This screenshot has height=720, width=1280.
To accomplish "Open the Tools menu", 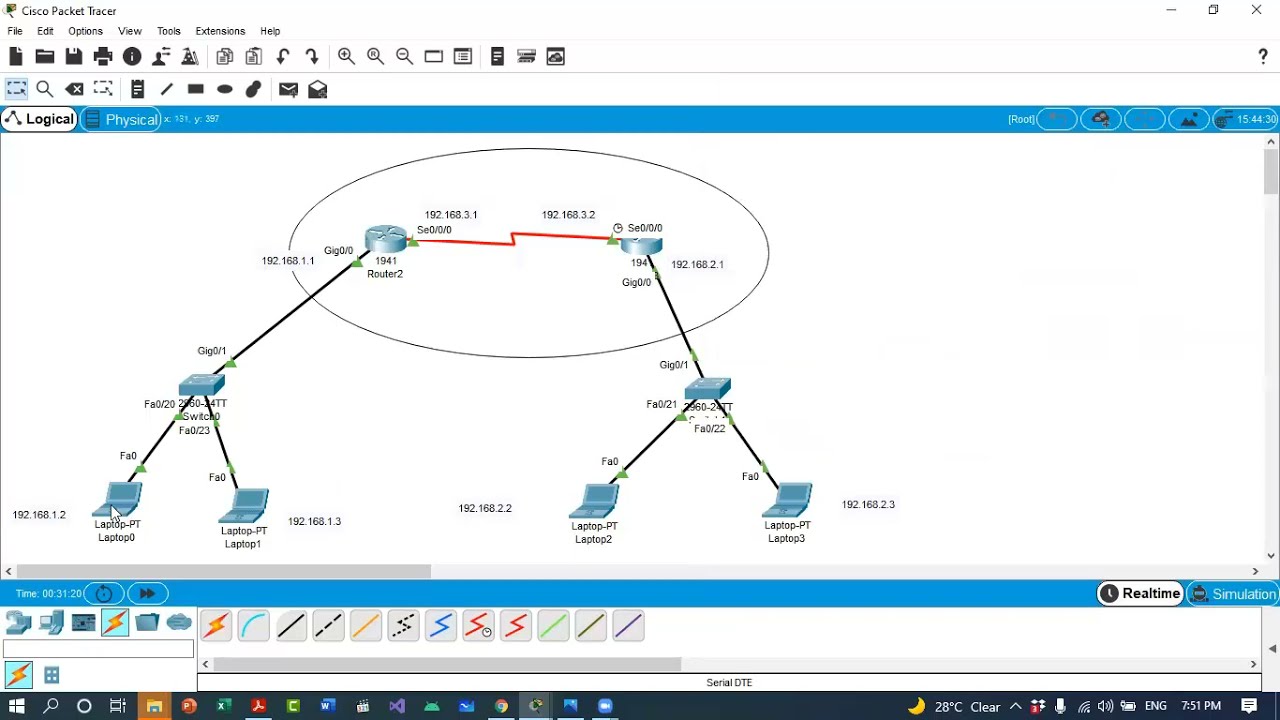I will pyautogui.click(x=169, y=31).
